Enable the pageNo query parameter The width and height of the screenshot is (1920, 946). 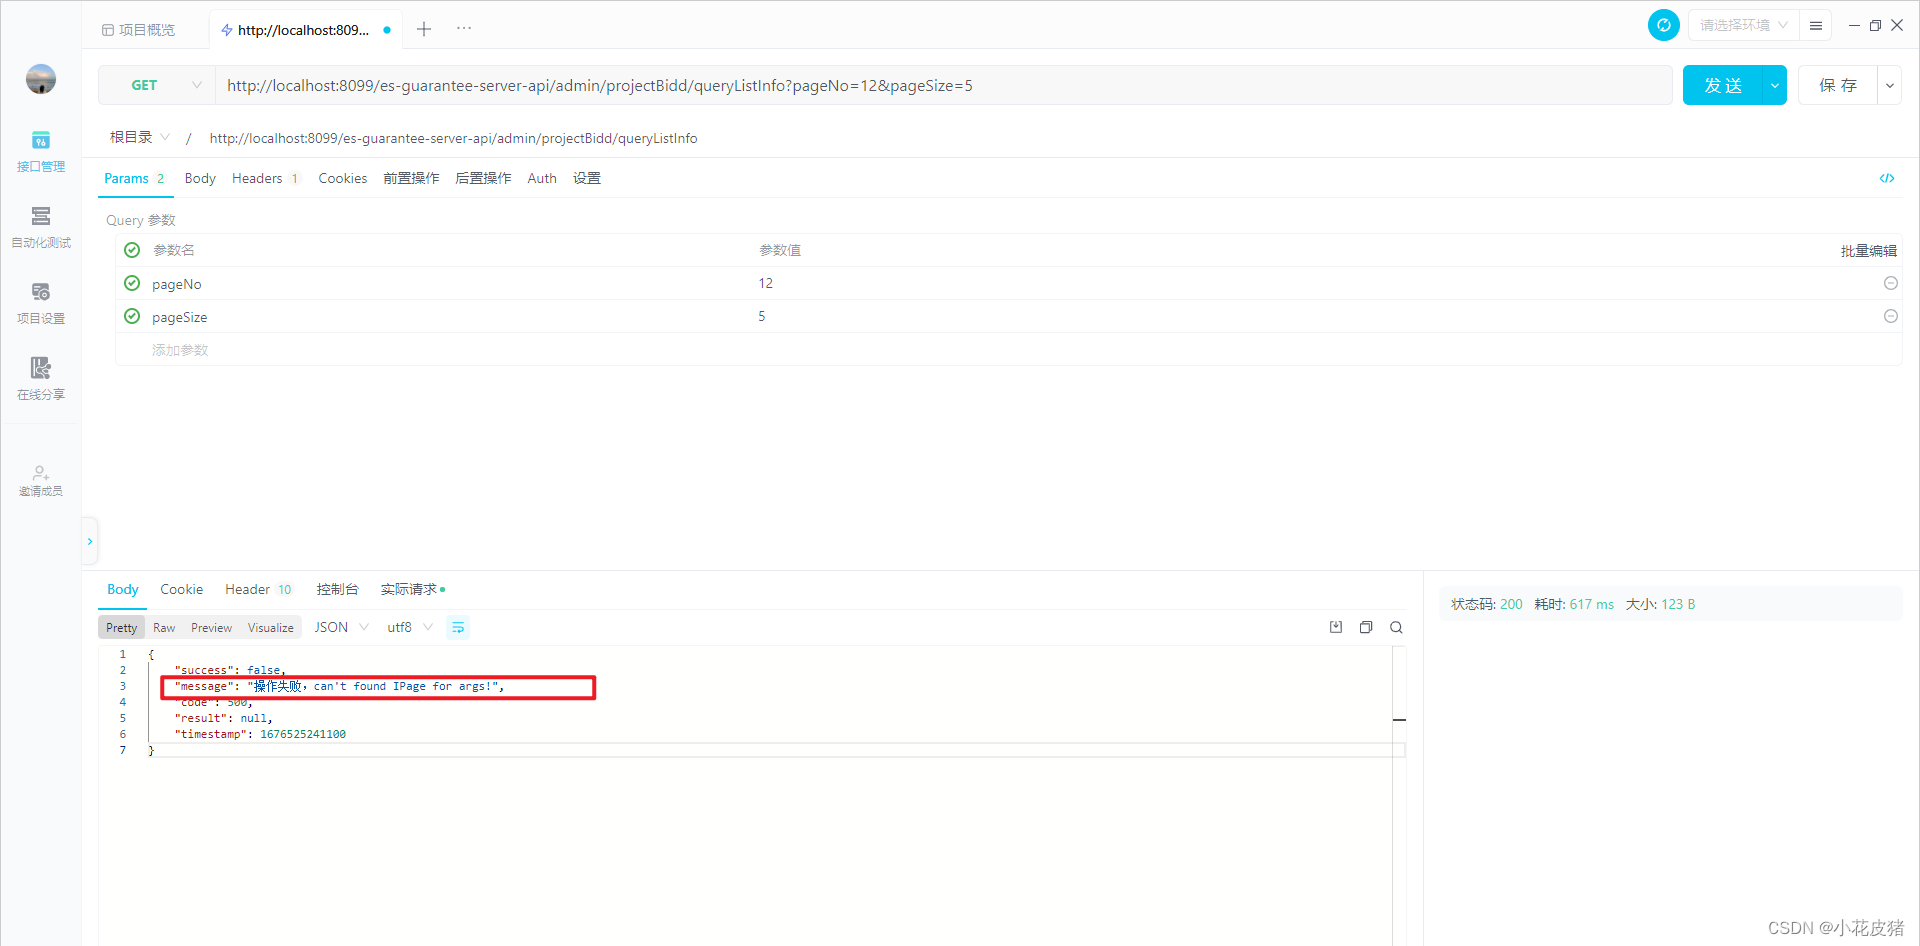(132, 283)
